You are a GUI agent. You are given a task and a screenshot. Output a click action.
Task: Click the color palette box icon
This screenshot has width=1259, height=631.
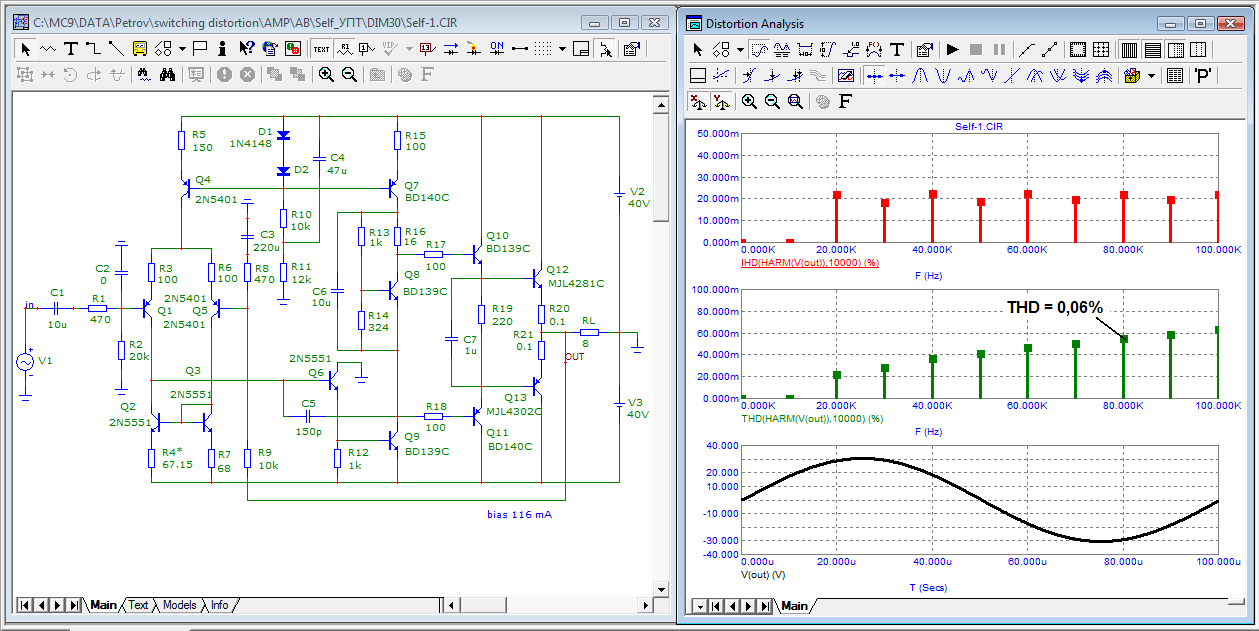click(x=1132, y=76)
